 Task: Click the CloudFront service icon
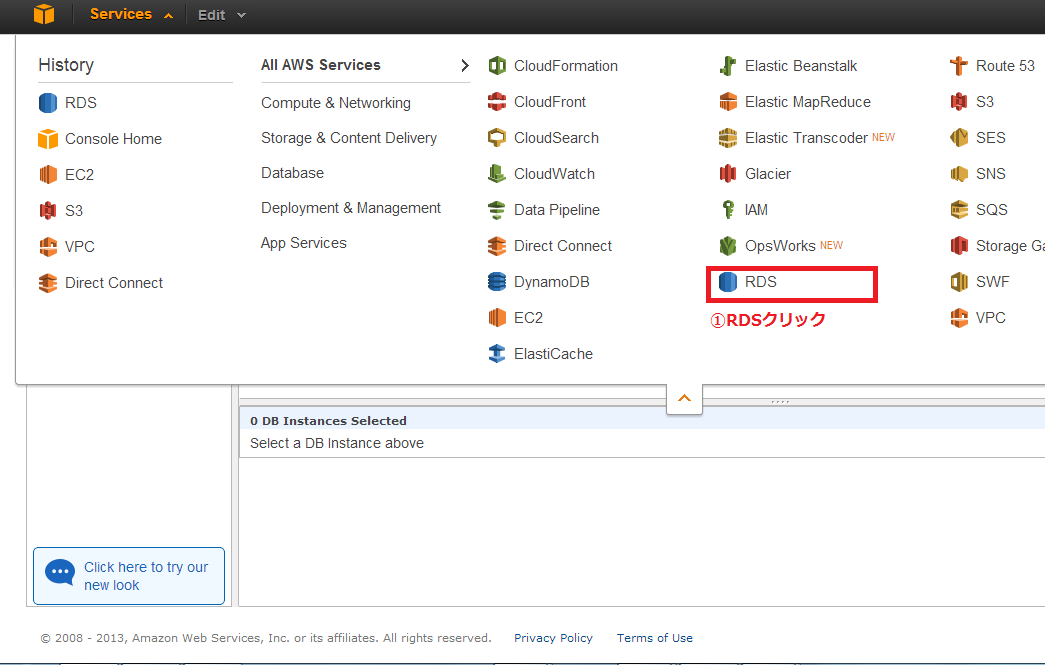pyautogui.click(x=497, y=102)
